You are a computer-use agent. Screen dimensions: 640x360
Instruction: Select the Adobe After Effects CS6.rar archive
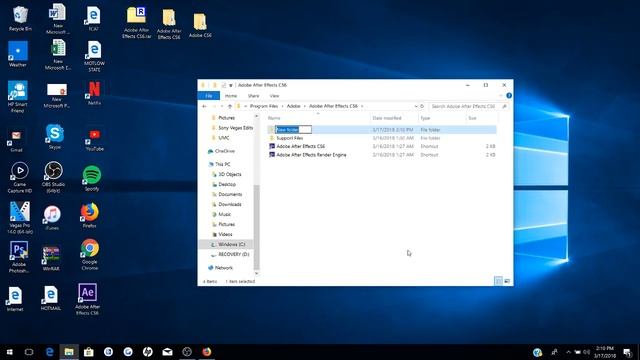[136, 23]
